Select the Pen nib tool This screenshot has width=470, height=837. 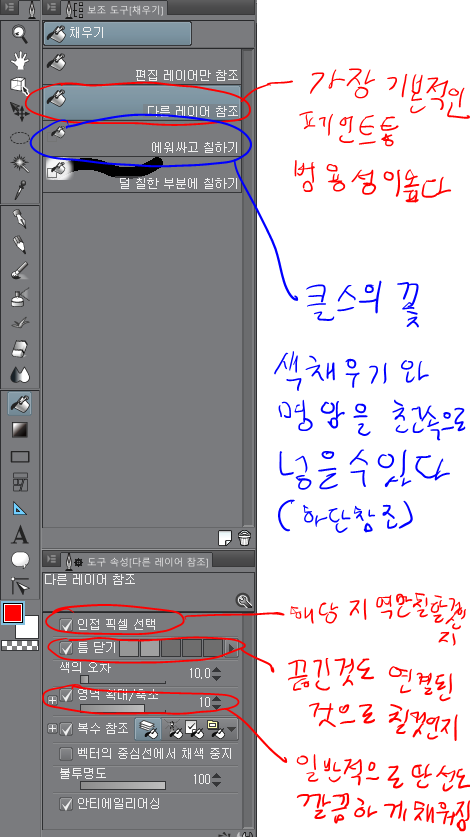pyautogui.click(x=20, y=219)
